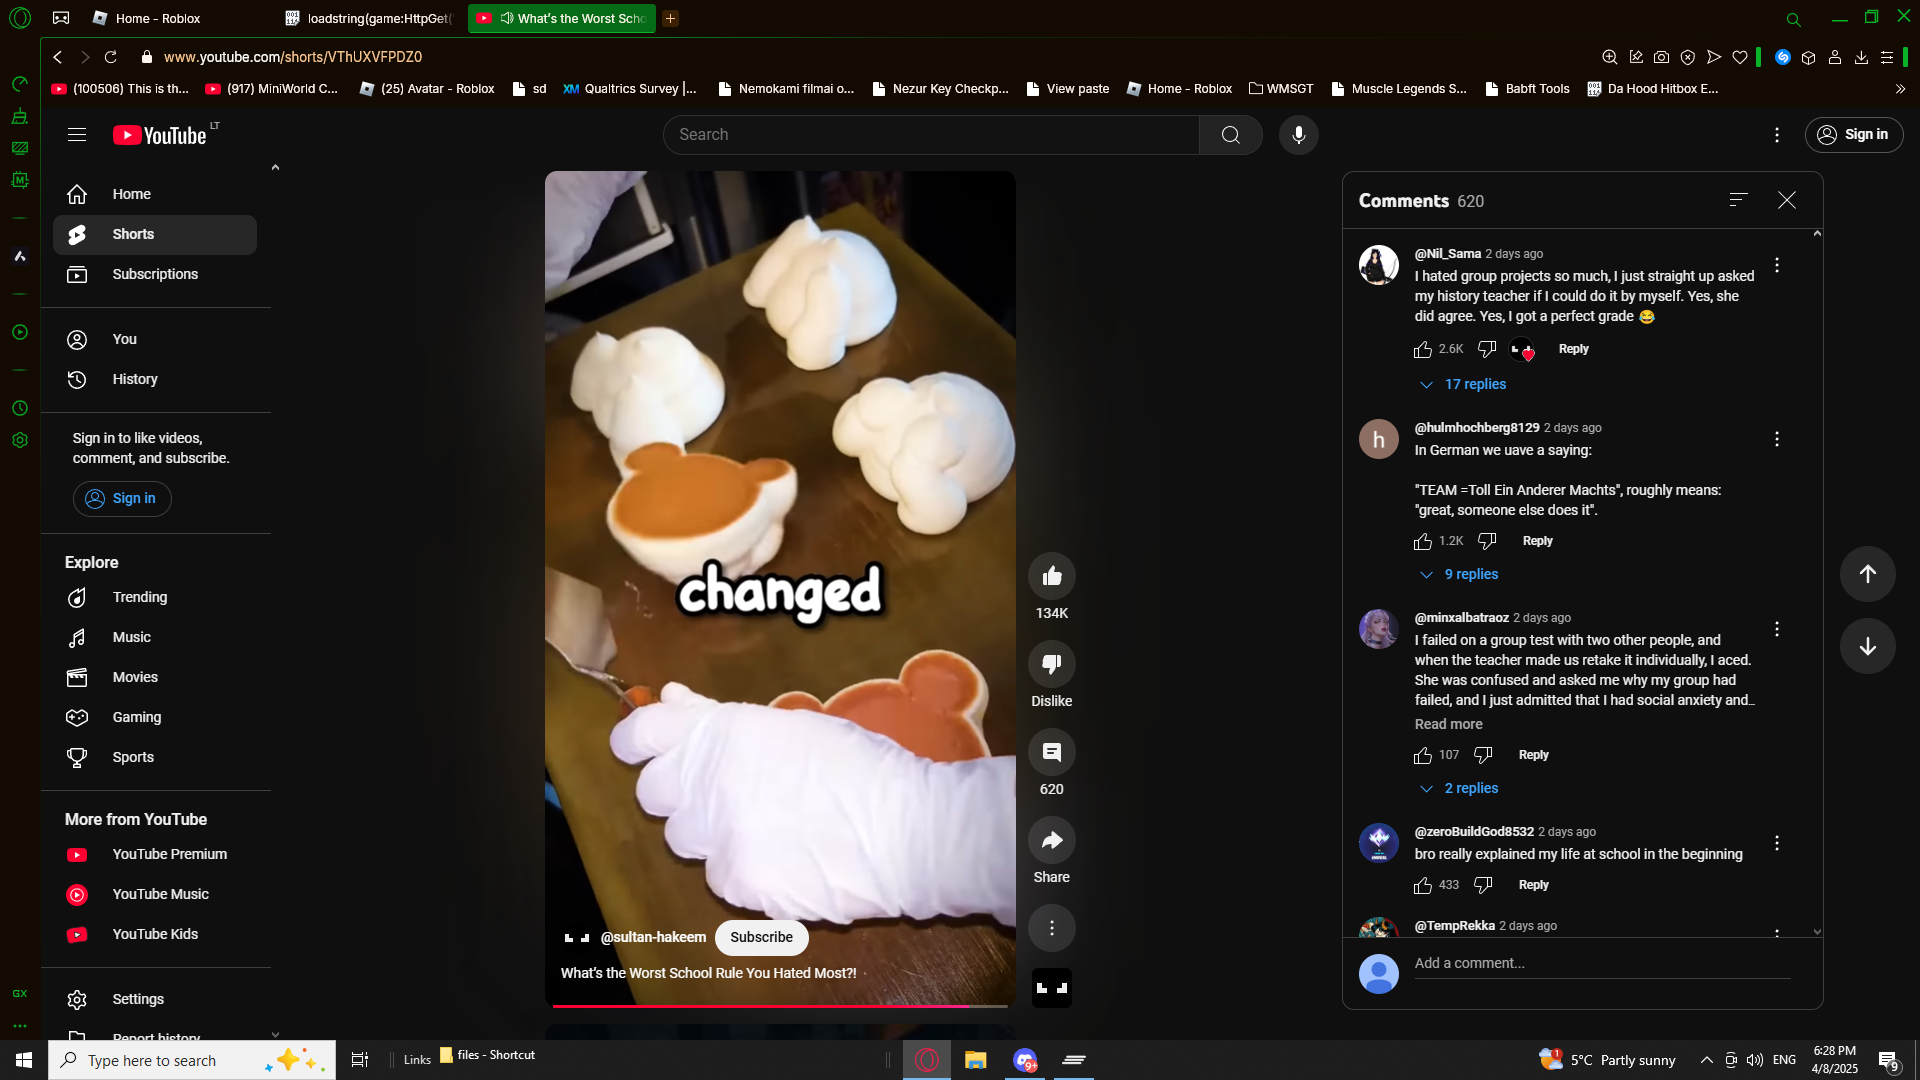1920x1080 pixels.
Task: Open the YouTube hamburger guide menu
Action: click(77, 135)
